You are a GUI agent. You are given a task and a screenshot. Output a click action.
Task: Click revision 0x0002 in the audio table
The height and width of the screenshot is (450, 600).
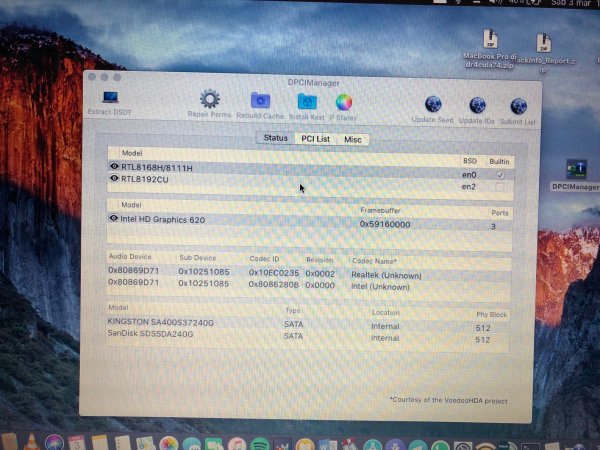point(320,274)
